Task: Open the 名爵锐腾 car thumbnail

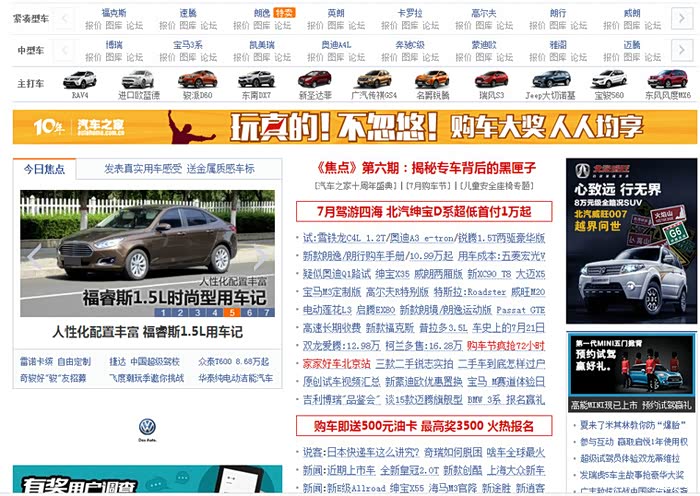Action: coord(432,79)
